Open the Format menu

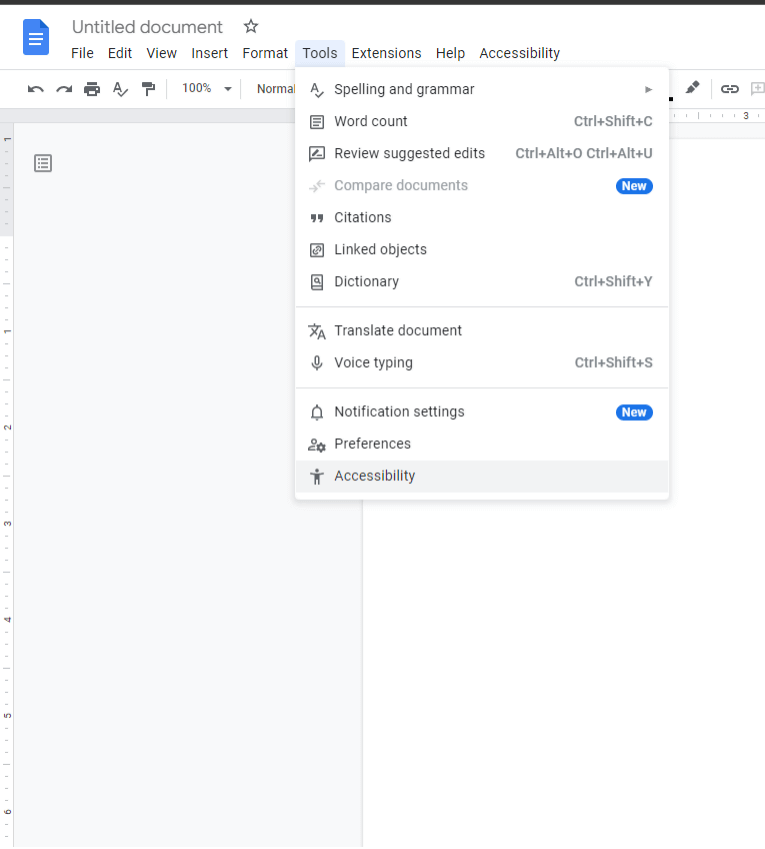tap(265, 53)
